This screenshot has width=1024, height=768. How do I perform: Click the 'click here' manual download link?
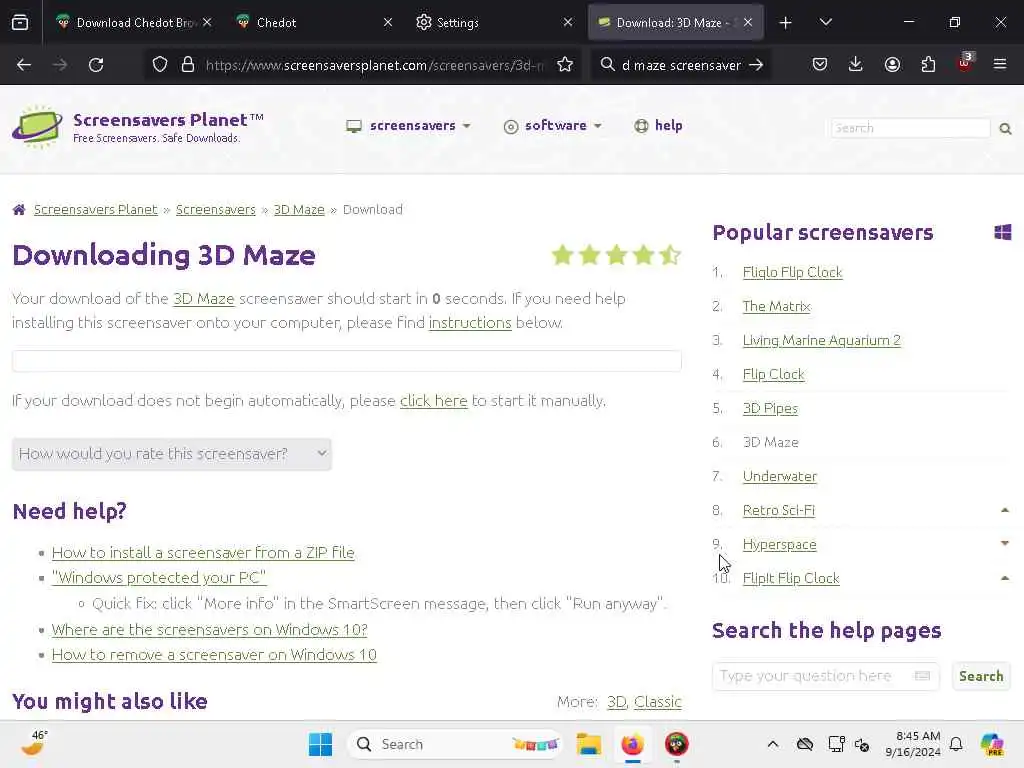click(x=434, y=400)
